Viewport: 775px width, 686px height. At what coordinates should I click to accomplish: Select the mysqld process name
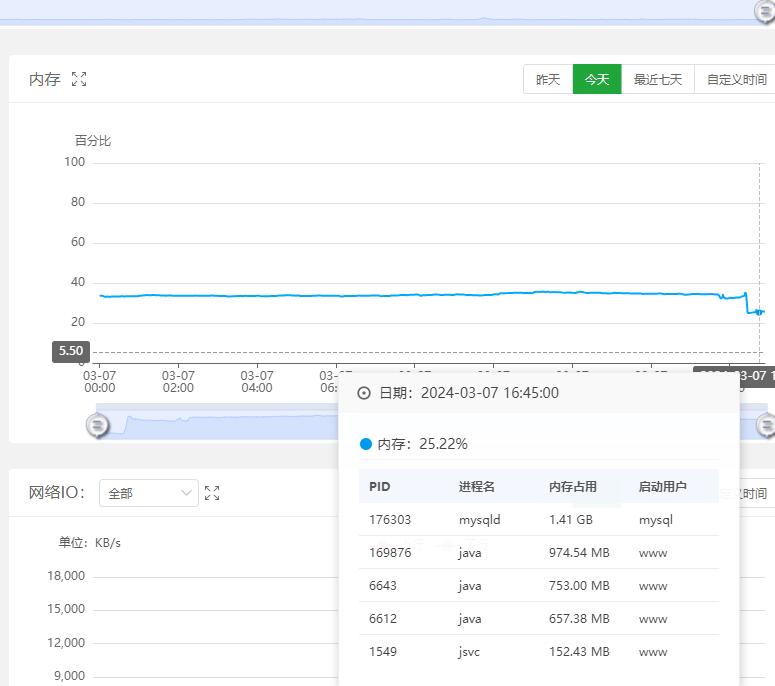click(x=479, y=520)
